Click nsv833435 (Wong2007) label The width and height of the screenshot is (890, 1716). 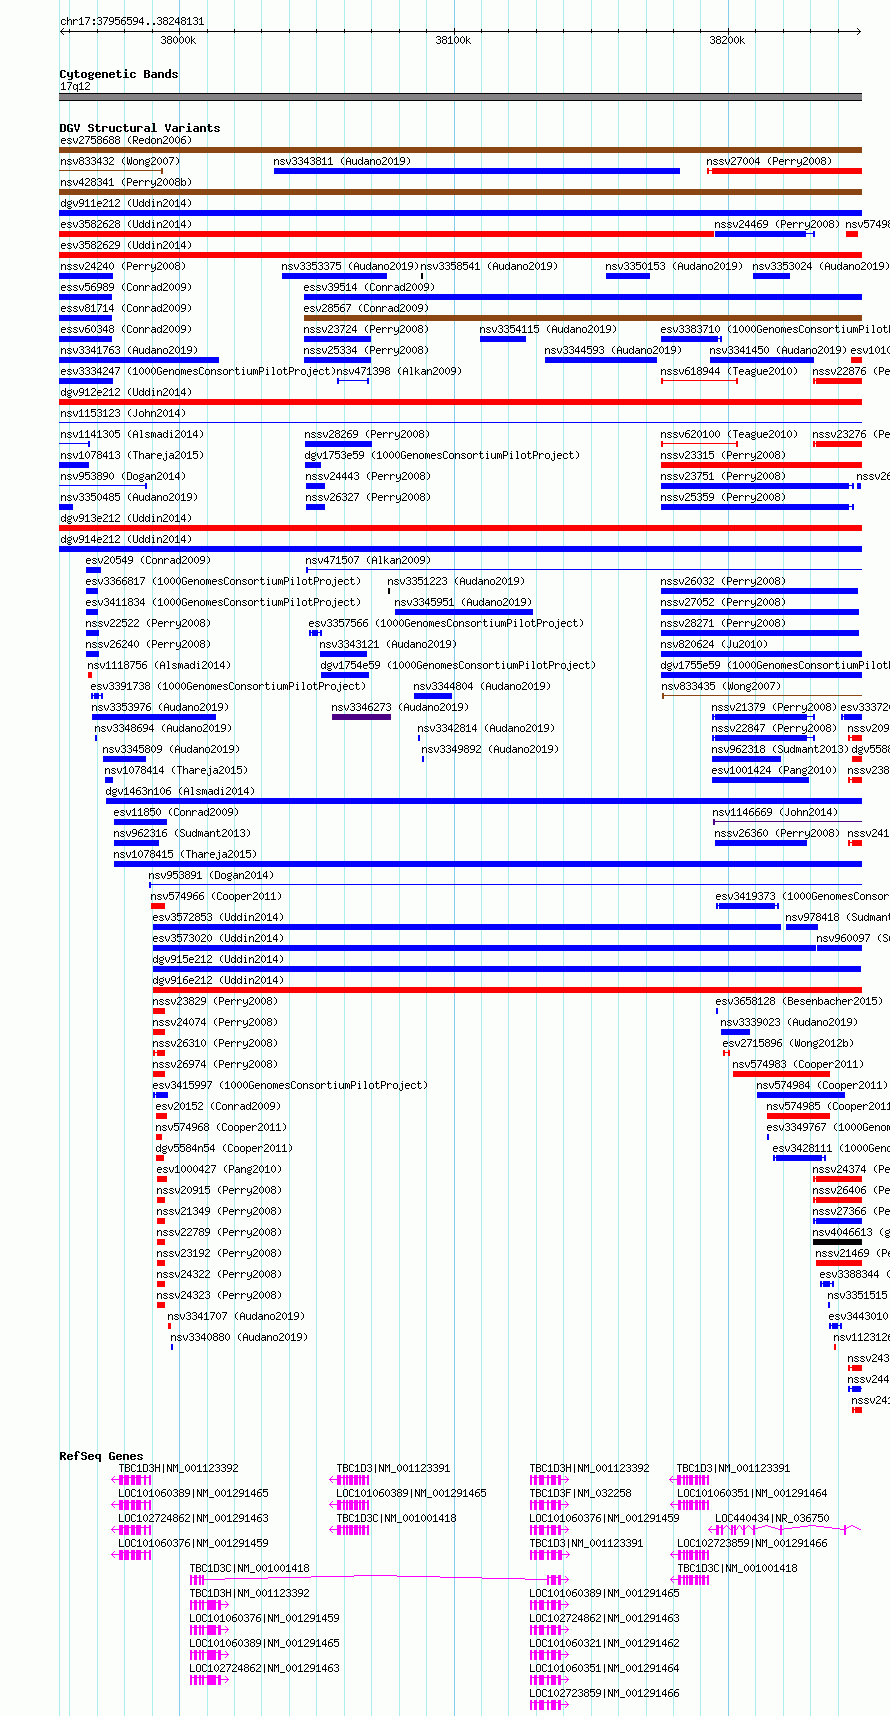click(x=721, y=686)
